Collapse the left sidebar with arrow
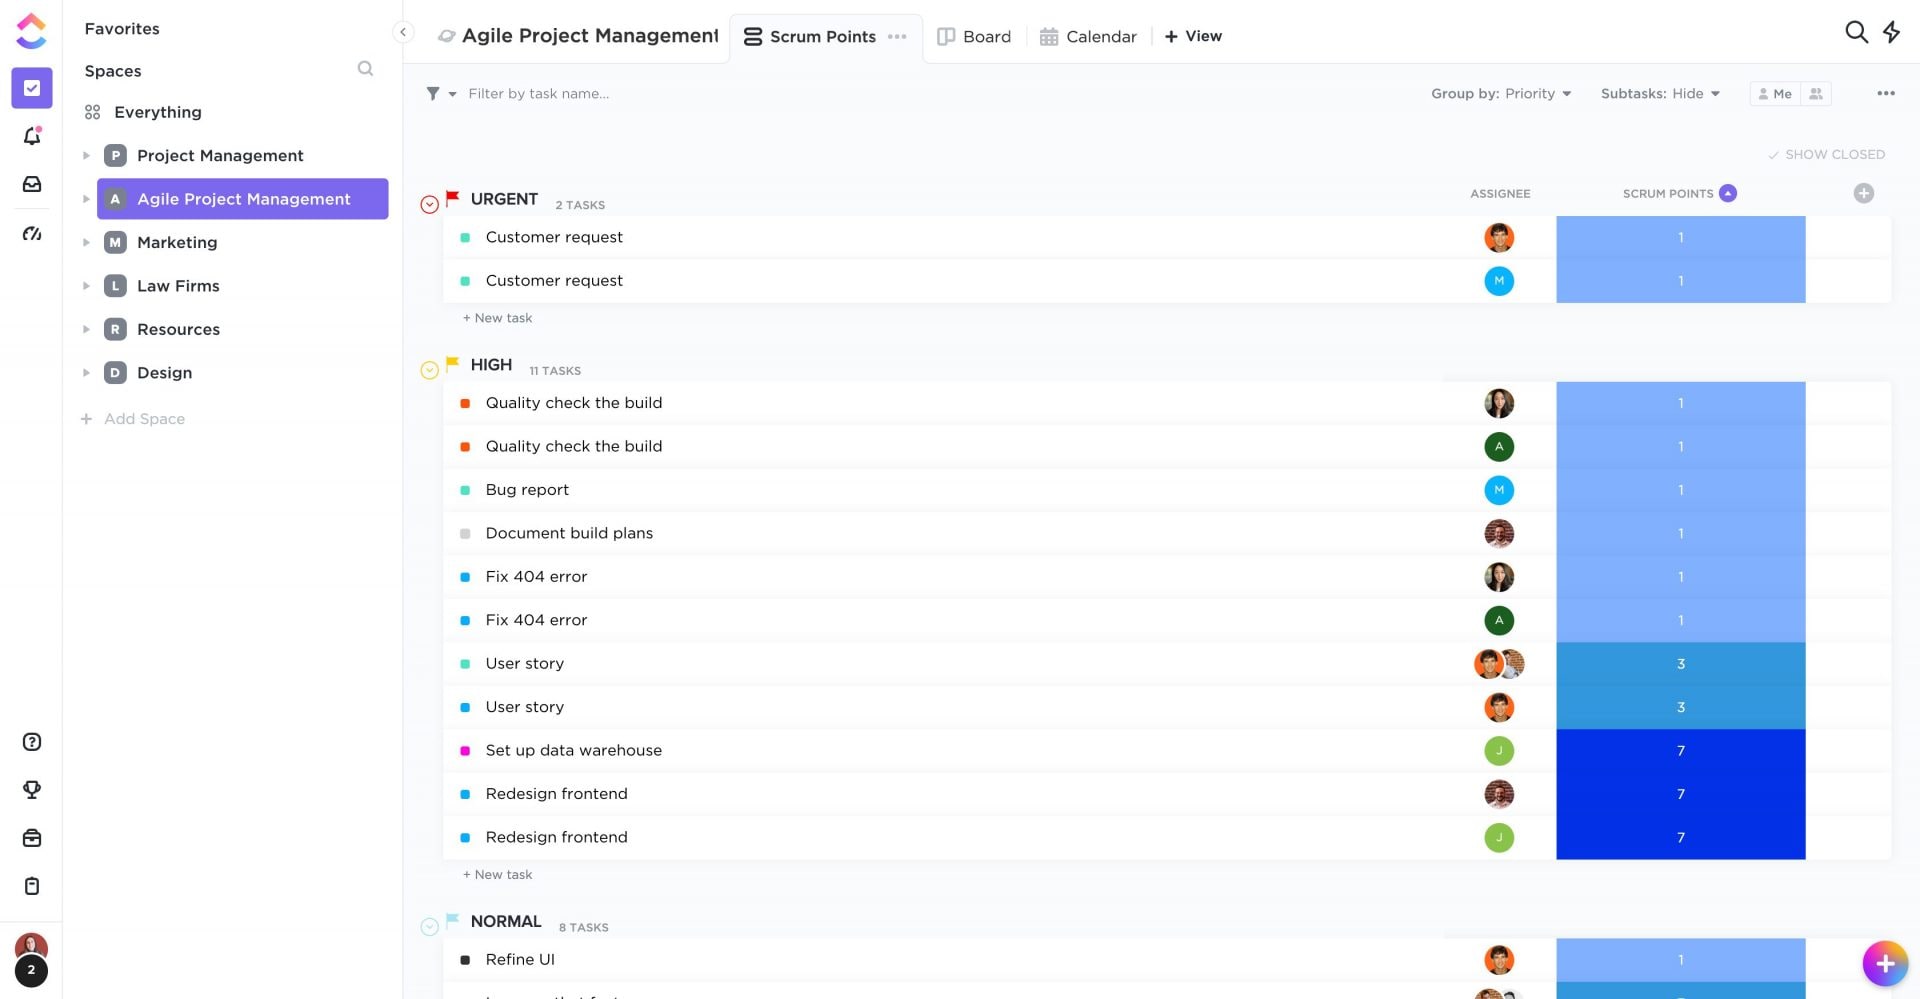 click(403, 32)
